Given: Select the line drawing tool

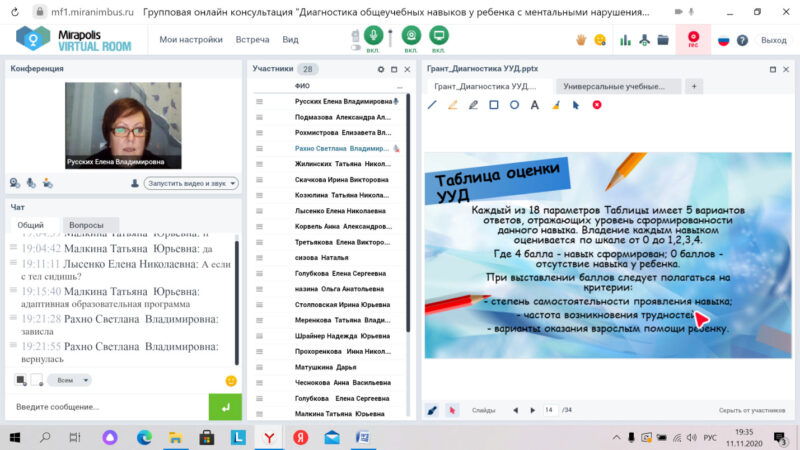Looking at the screenshot, I should pyautogui.click(x=432, y=105).
